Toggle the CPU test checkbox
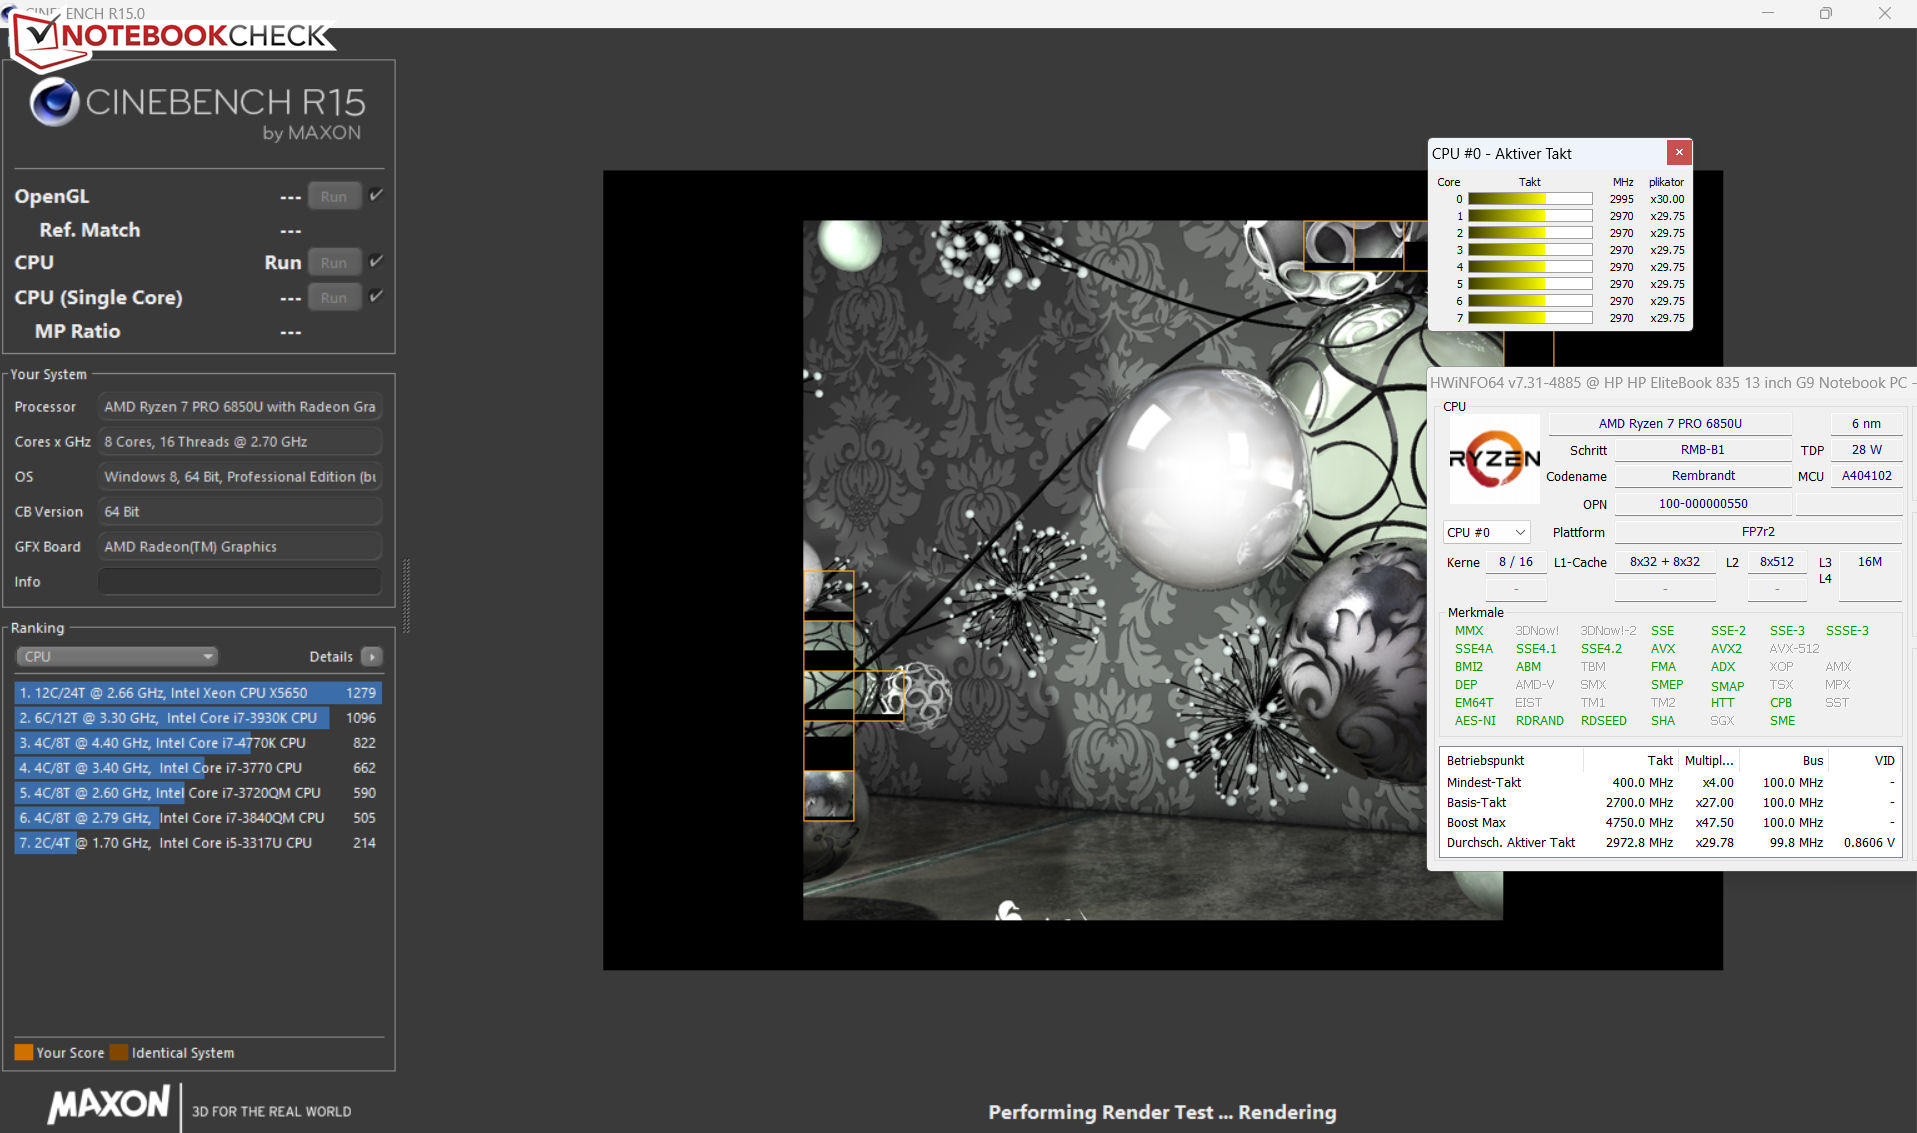The image size is (1917, 1133). [376, 261]
